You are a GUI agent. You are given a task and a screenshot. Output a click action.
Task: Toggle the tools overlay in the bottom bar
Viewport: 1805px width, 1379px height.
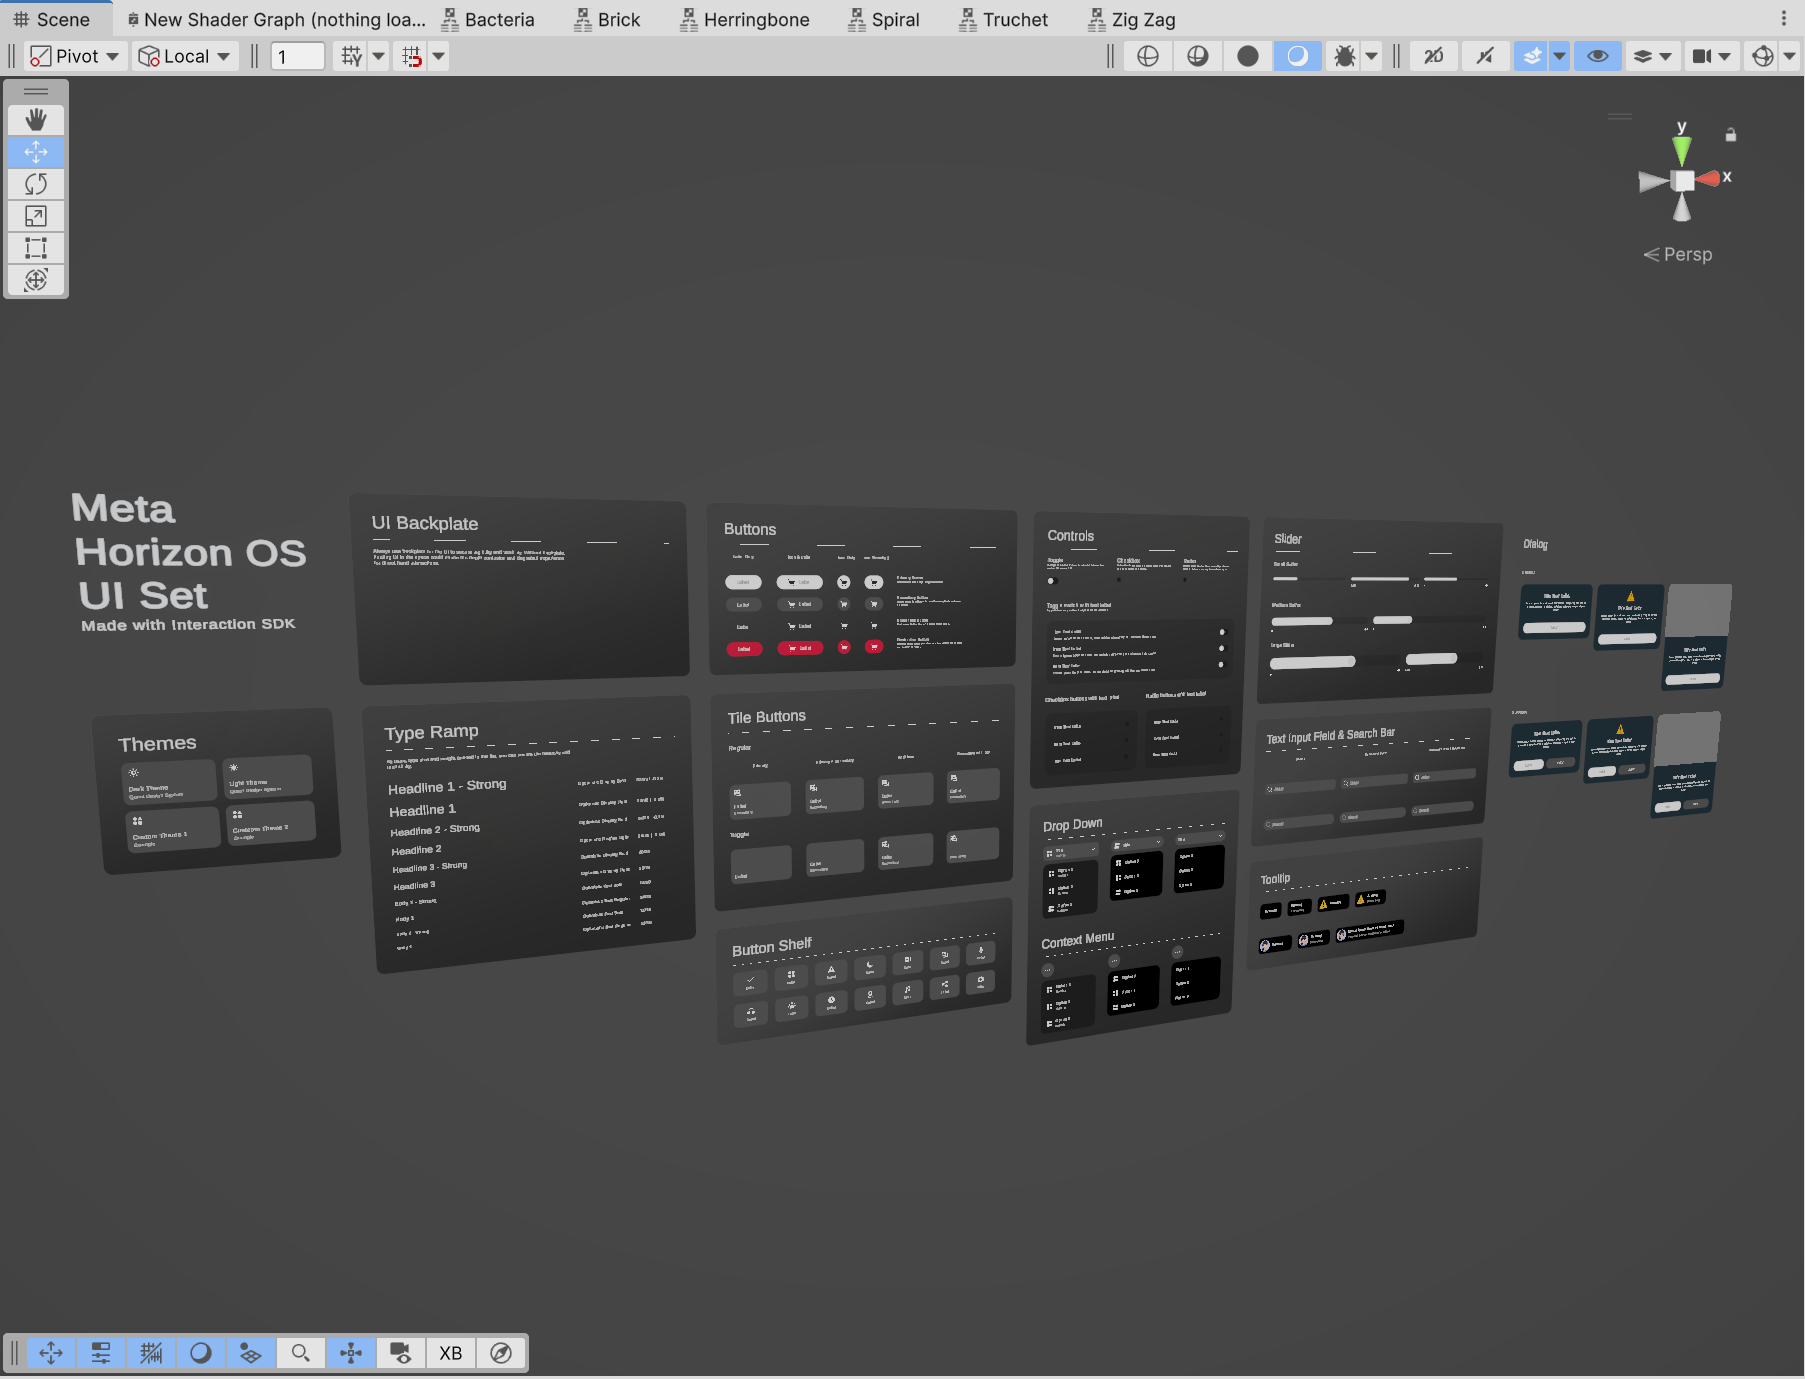51,1353
